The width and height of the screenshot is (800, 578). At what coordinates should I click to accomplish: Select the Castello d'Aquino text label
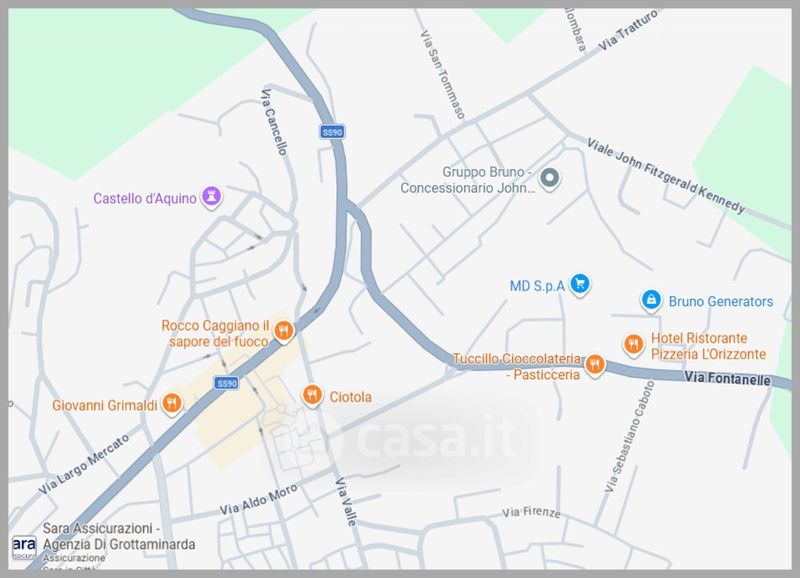coord(145,198)
